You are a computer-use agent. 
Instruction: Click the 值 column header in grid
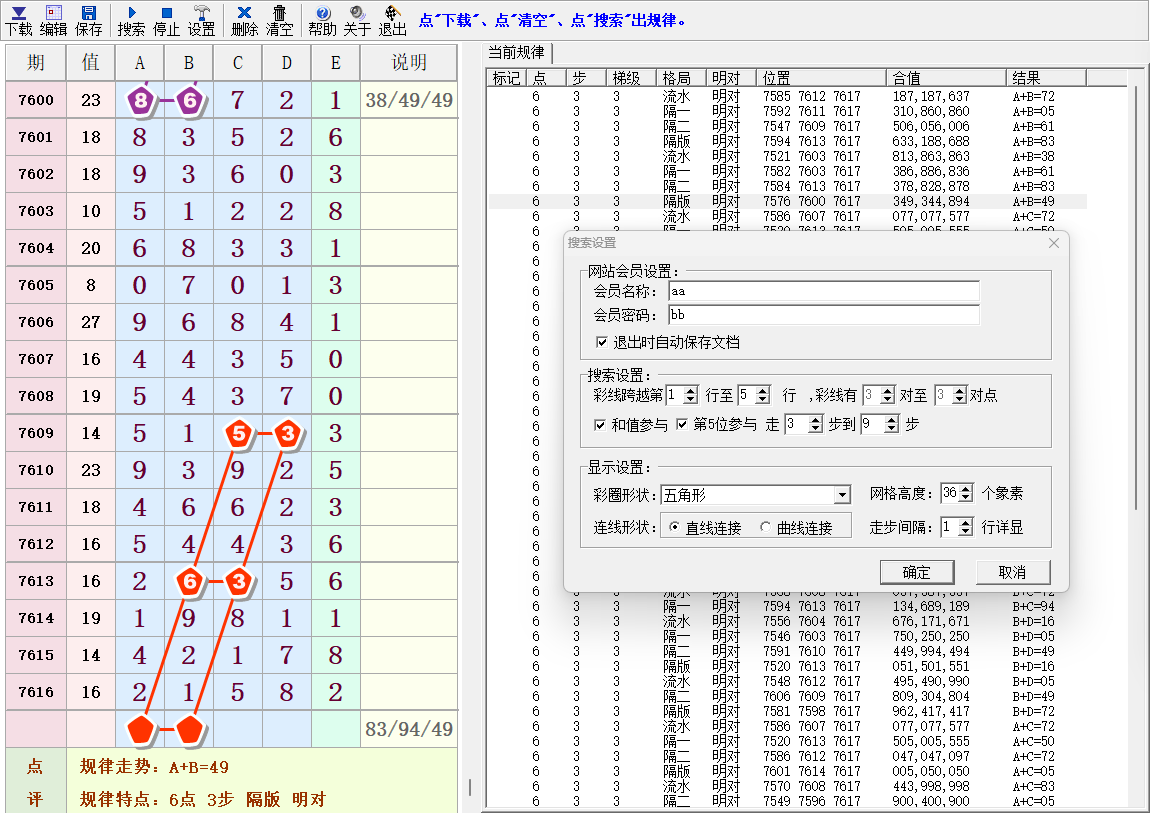[91, 63]
